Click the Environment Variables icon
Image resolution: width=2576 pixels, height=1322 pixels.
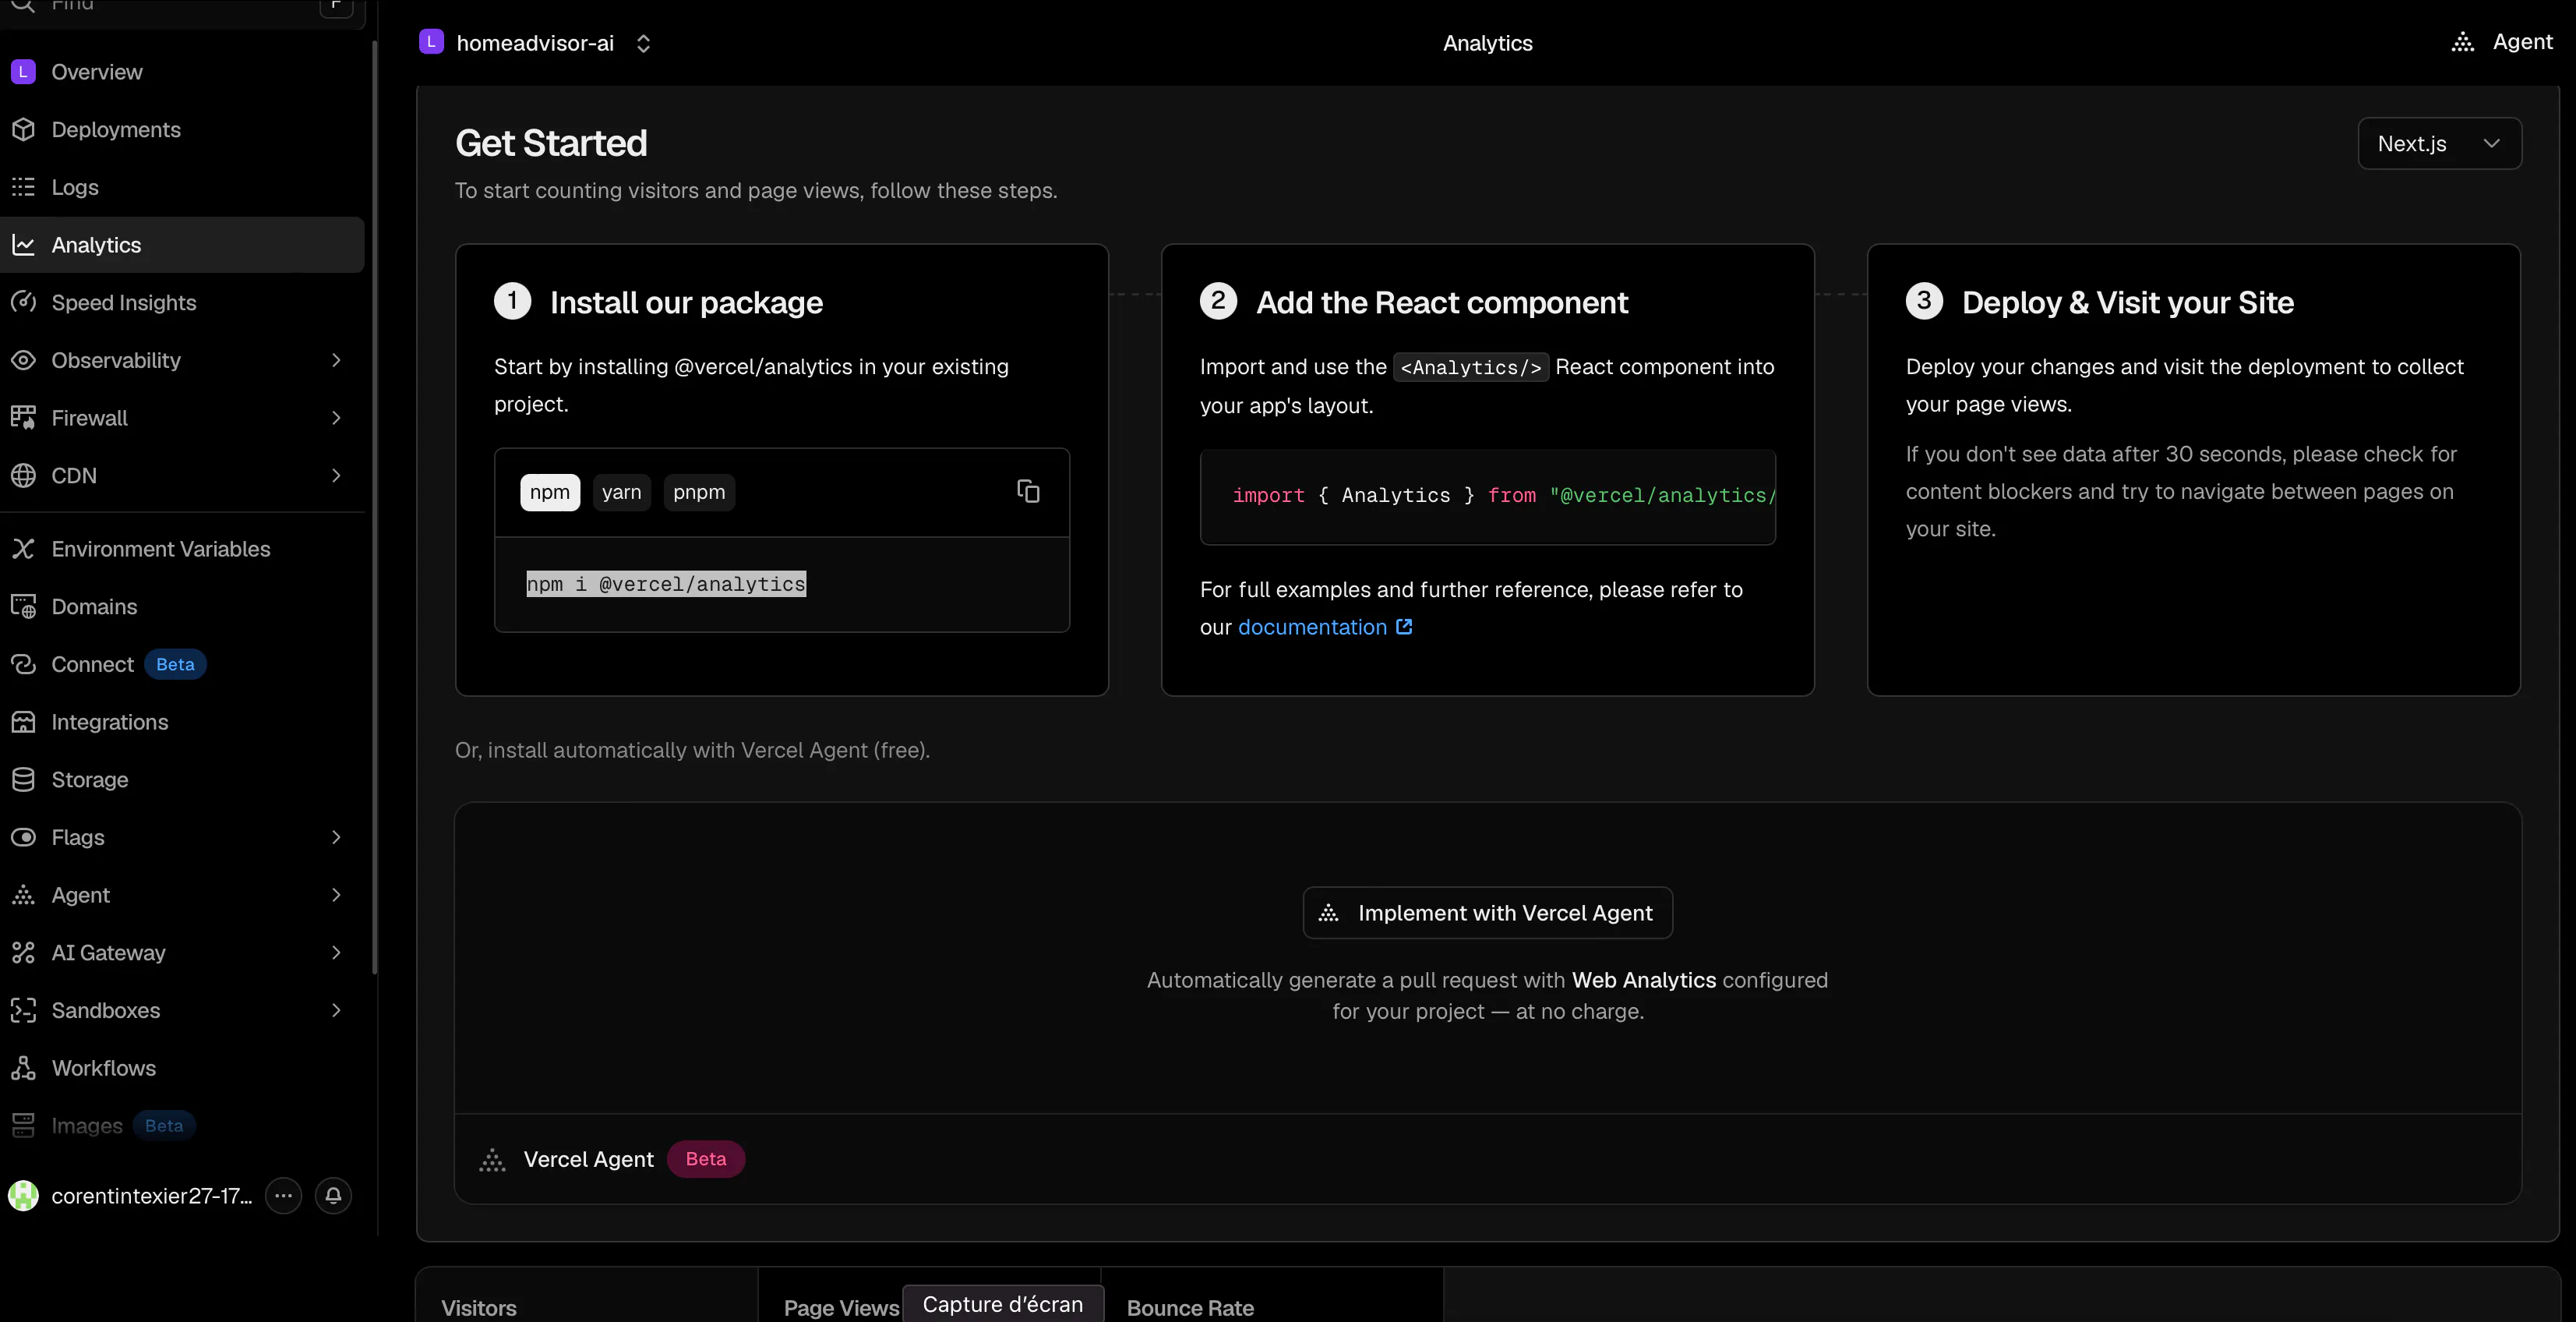pyautogui.click(x=23, y=549)
